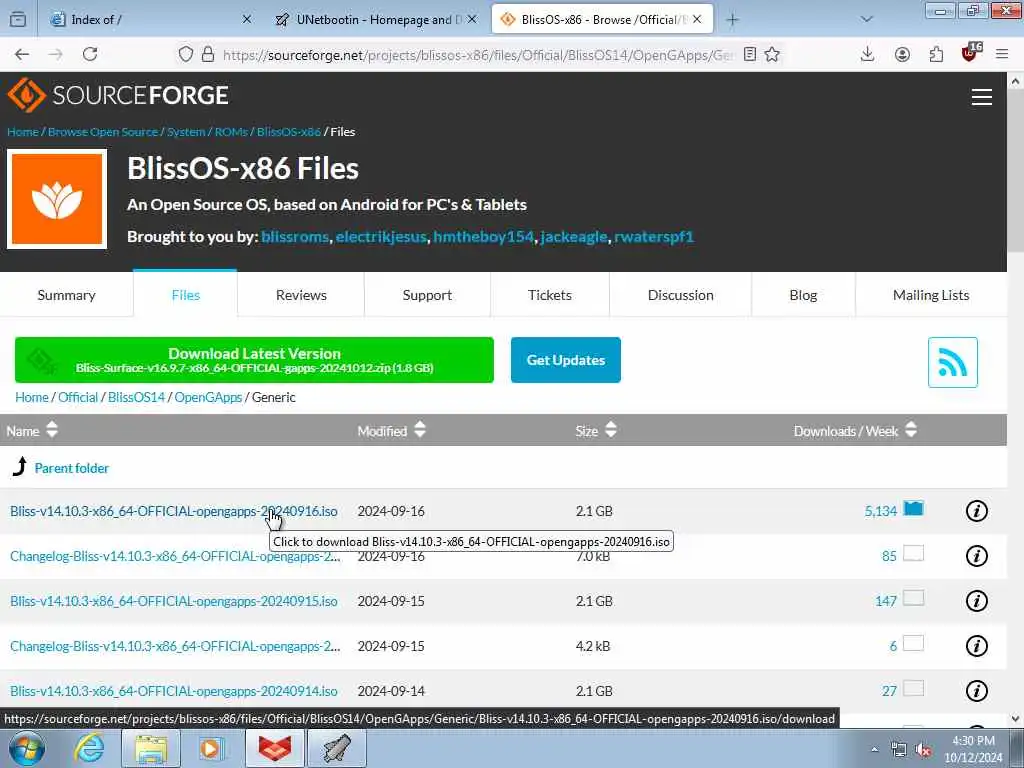Open the Firefox application menu
The image size is (1024, 768).
[1002, 54]
